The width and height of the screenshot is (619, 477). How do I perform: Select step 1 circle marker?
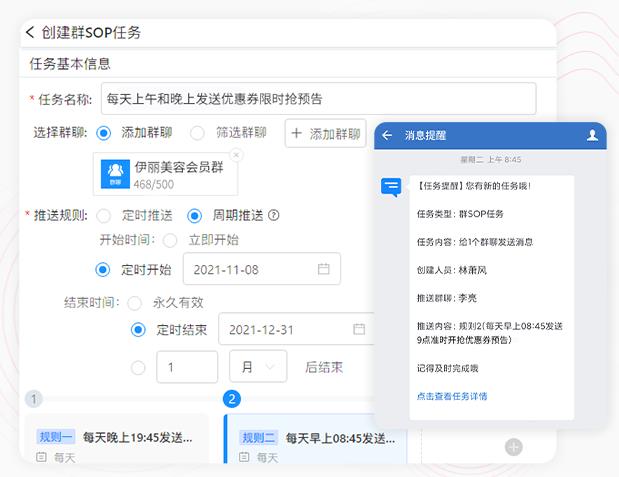coord(34,399)
